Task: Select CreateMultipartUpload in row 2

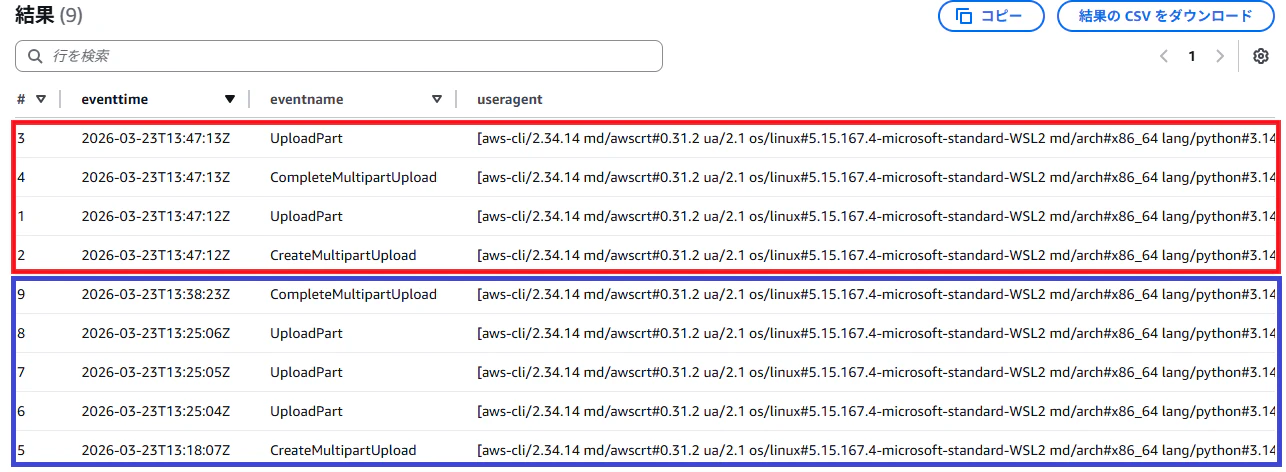Action: (343, 255)
